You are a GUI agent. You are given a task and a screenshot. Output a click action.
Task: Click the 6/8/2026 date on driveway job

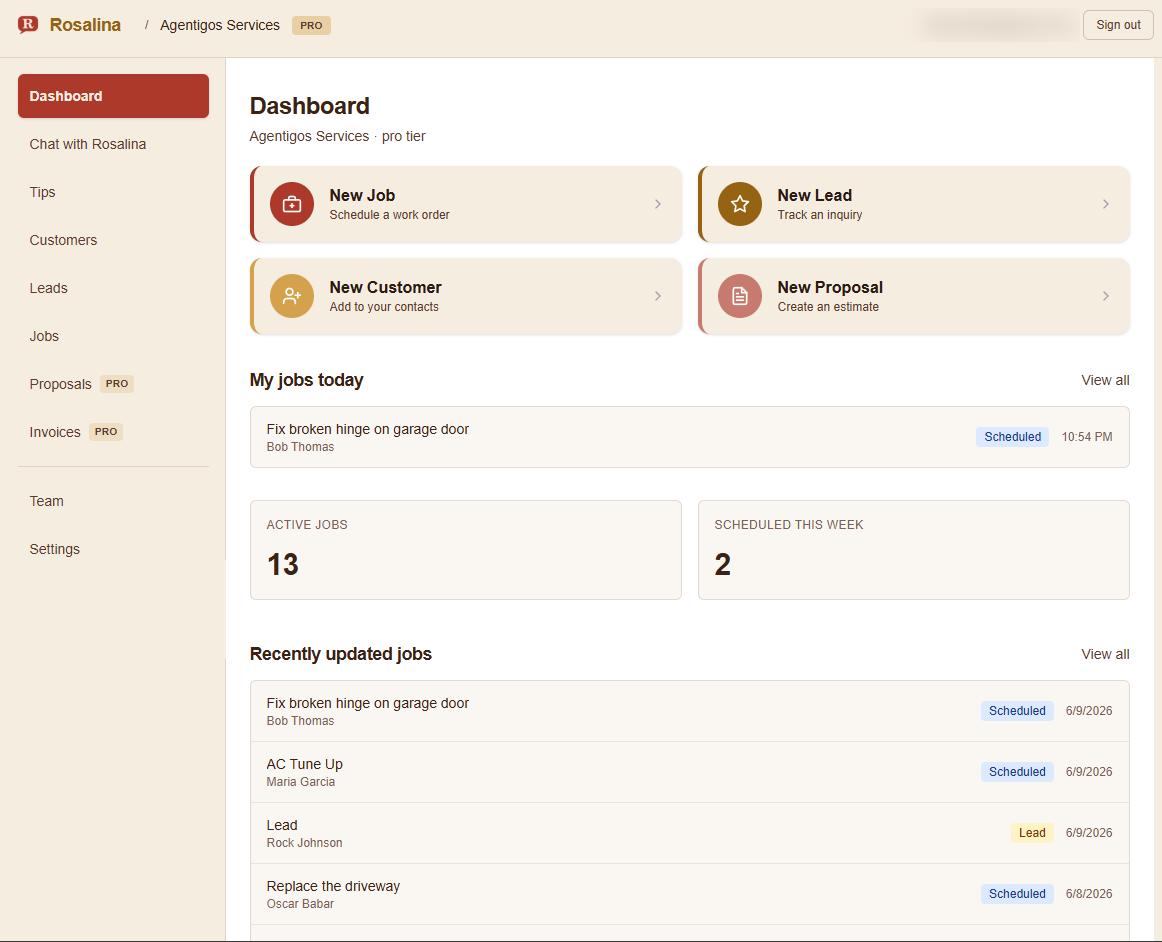[1089, 894]
